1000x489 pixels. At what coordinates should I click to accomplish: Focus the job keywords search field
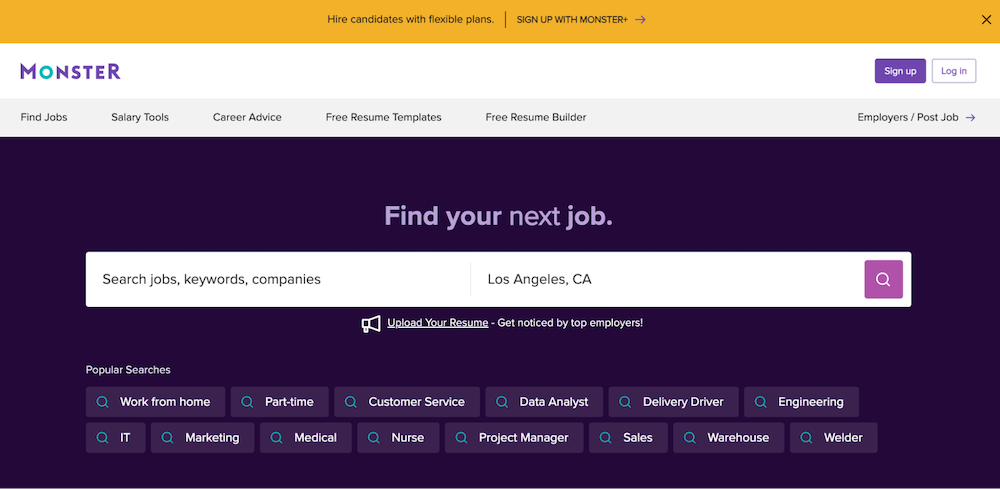click(x=278, y=279)
